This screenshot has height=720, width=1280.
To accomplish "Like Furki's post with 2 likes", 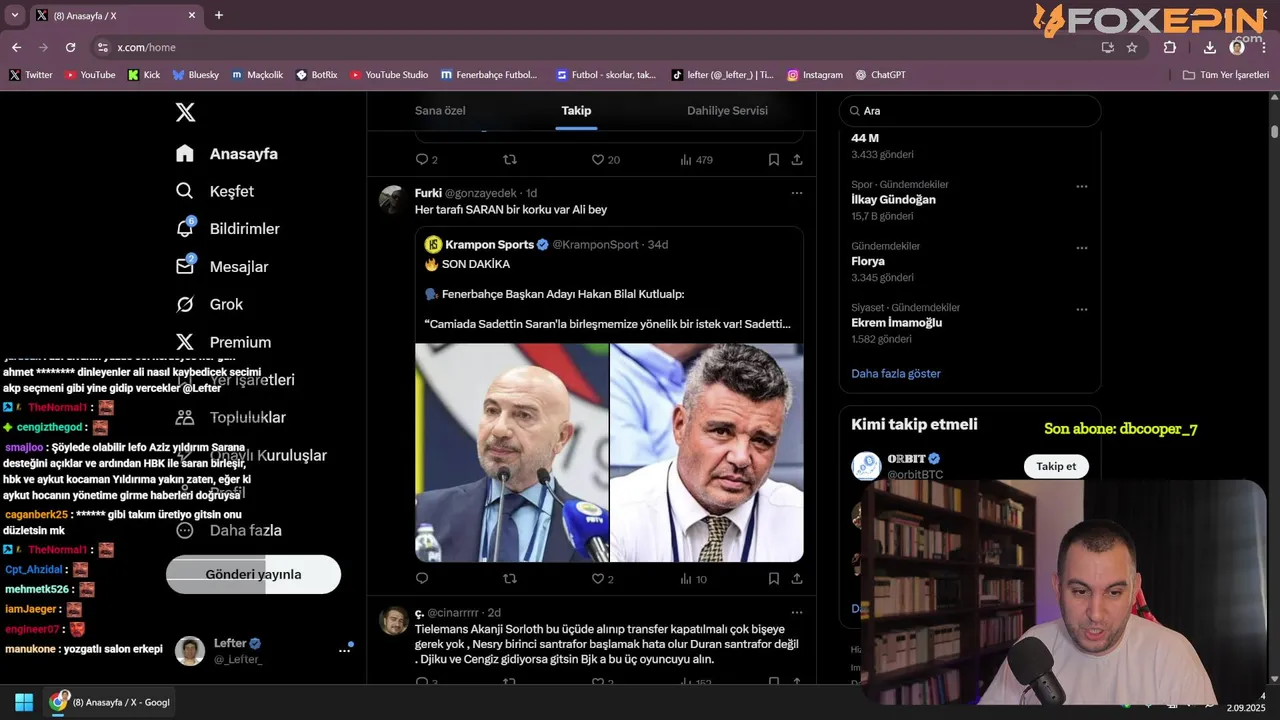I will 602,578.
